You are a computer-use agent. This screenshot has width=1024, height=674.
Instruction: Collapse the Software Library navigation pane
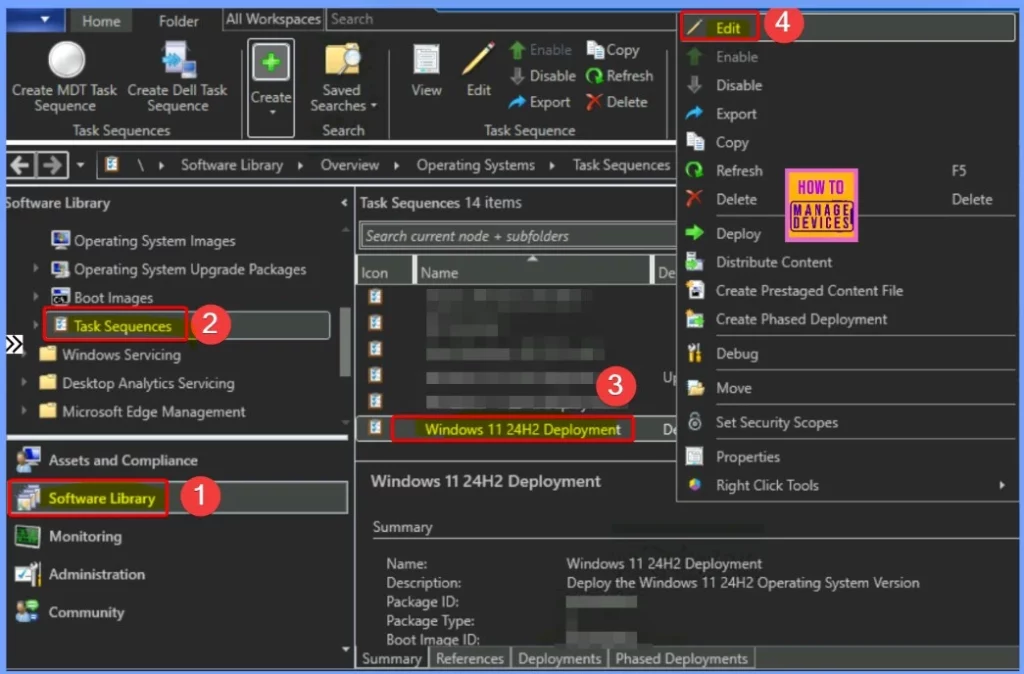344,203
